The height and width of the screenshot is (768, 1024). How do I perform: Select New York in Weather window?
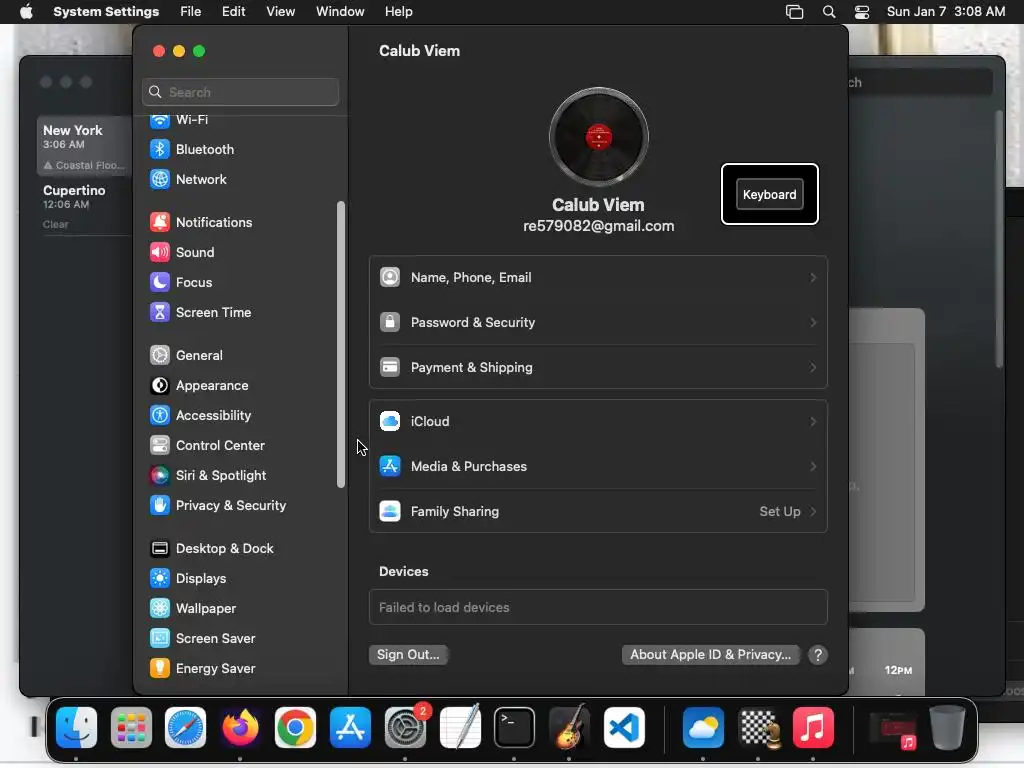coord(84,147)
